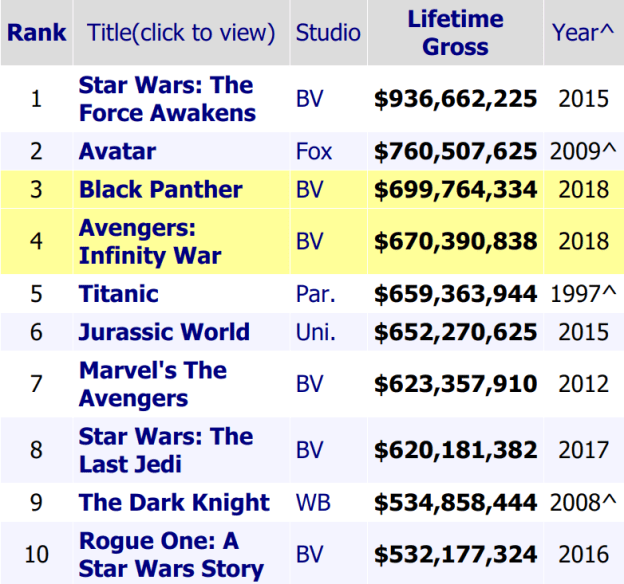Click the BV studio link for Black Panther
Viewport: 624px width, 584px height.
(310, 190)
